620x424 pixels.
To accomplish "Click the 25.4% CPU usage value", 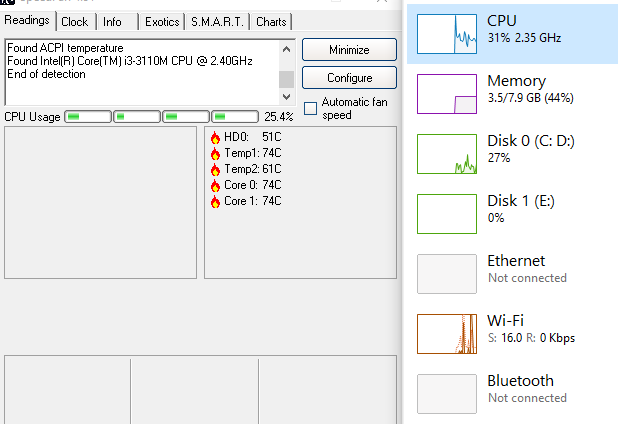I will pyautogui.click(x=279, y=117).
